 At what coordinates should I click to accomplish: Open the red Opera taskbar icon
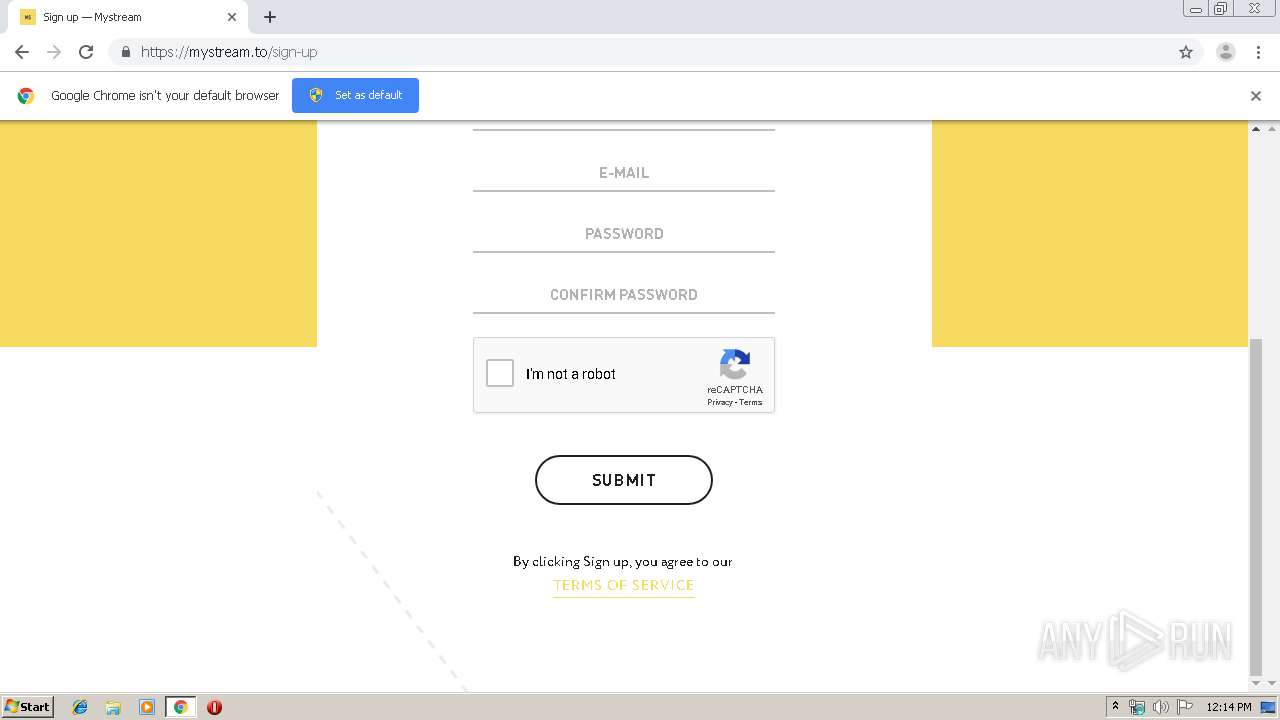(x=214, y=707)
